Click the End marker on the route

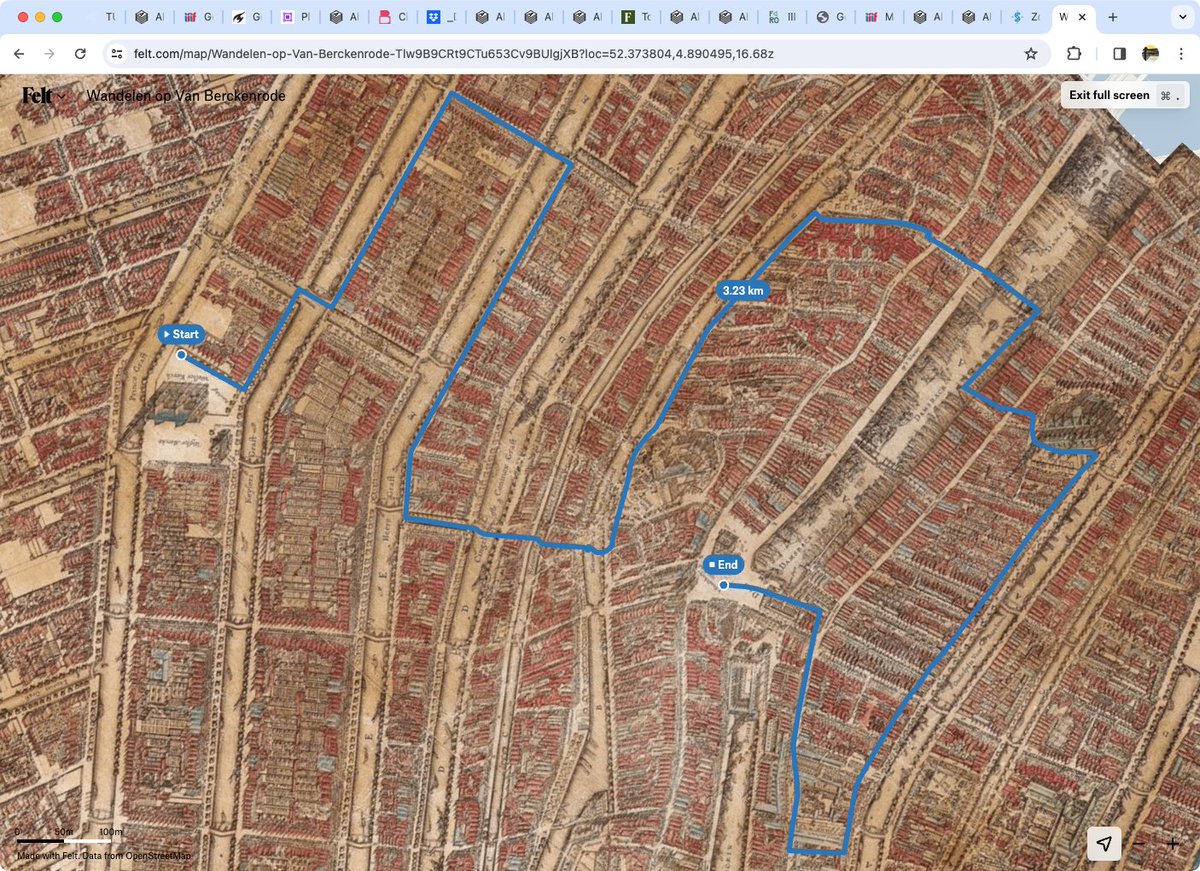pyautogui.click(x=725, y=564)
